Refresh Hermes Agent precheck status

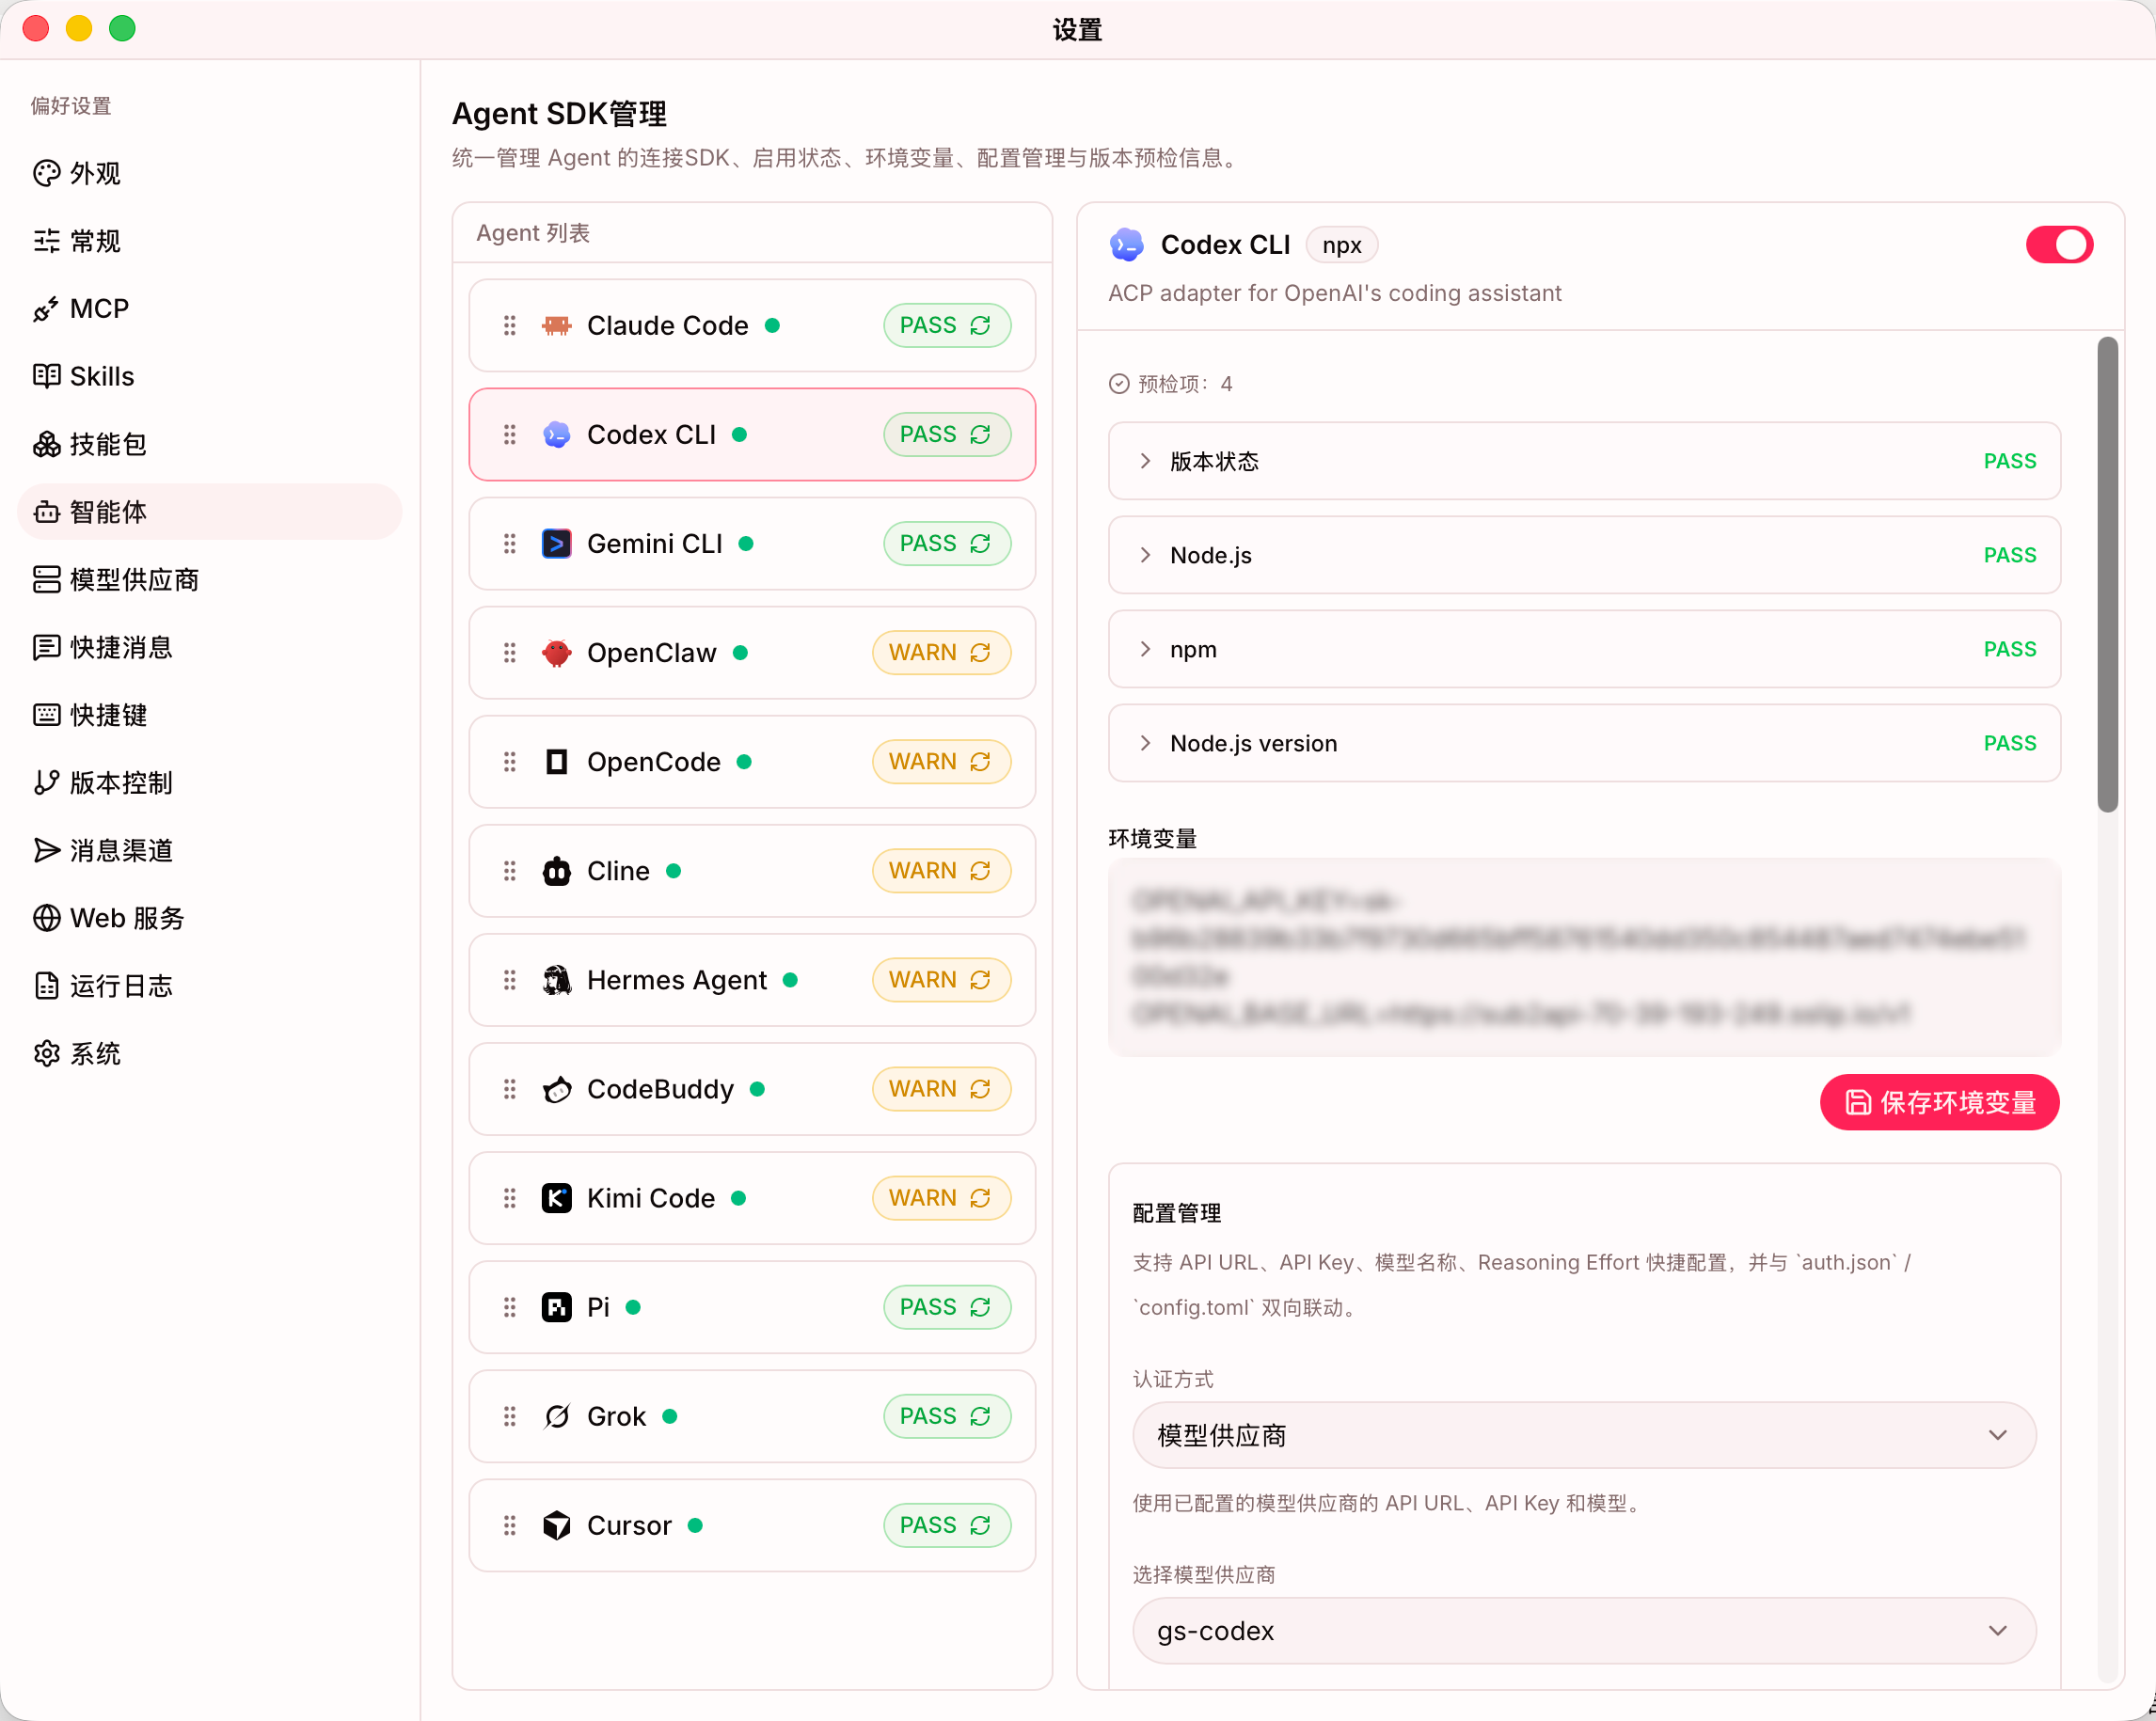[980, 979]
